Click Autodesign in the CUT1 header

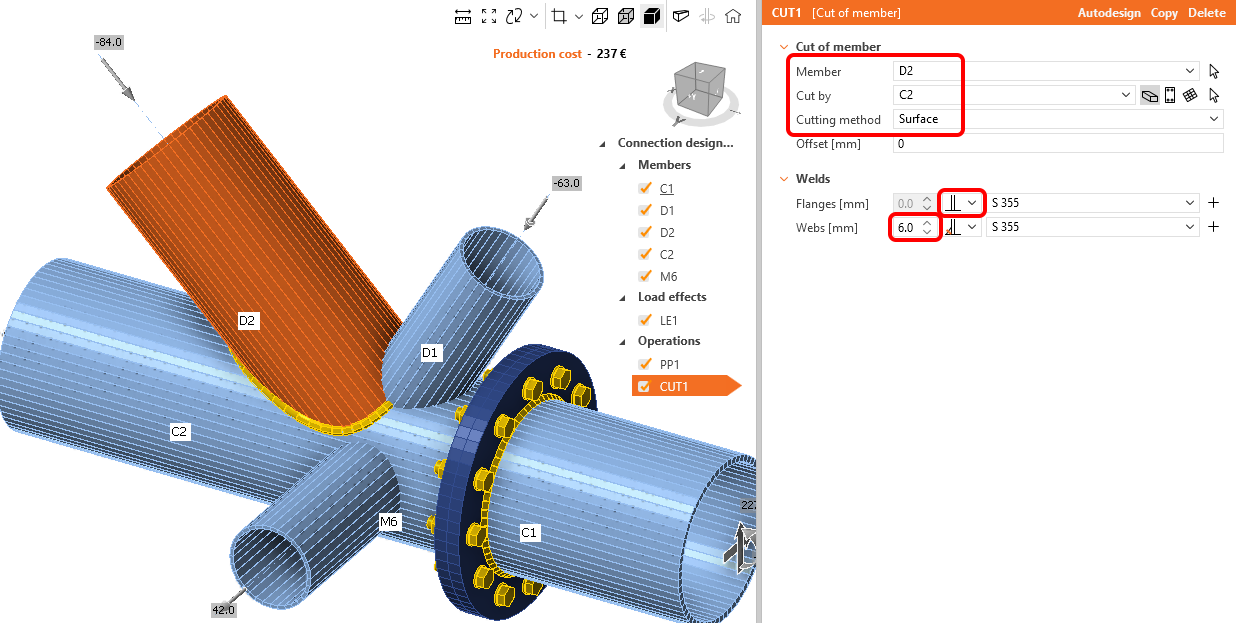pyautogui.click(x=1110, y=13)
